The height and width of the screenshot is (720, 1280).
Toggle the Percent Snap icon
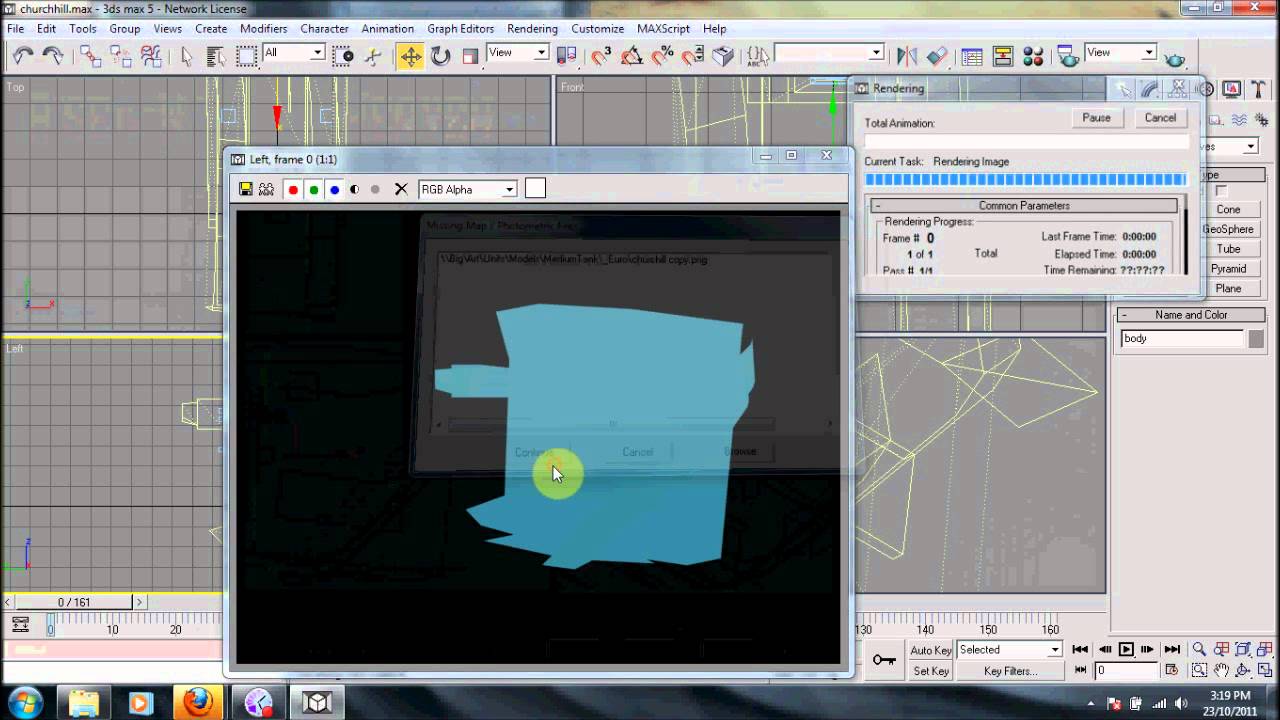click(662, 56)
